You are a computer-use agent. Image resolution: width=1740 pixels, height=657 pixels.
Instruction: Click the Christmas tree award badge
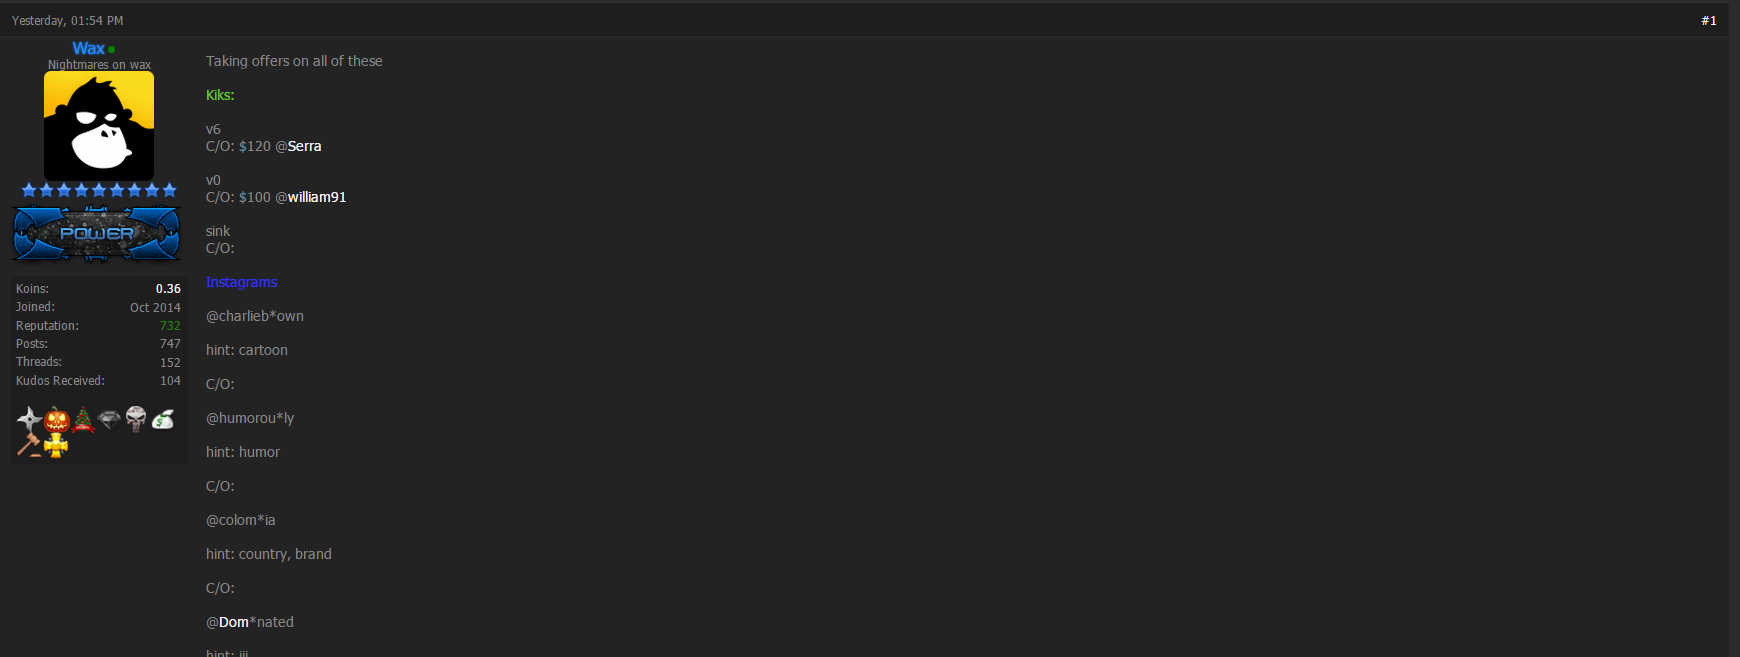click(83, 420)
